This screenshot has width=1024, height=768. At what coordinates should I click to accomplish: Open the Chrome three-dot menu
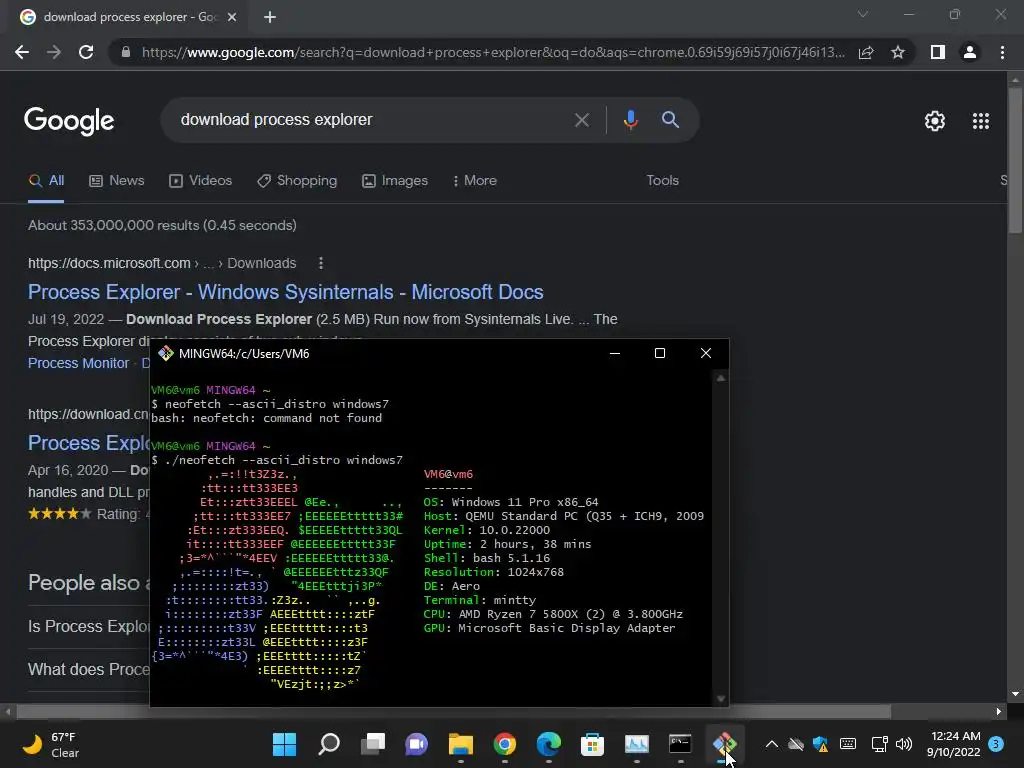click(x=1002, y=52)
